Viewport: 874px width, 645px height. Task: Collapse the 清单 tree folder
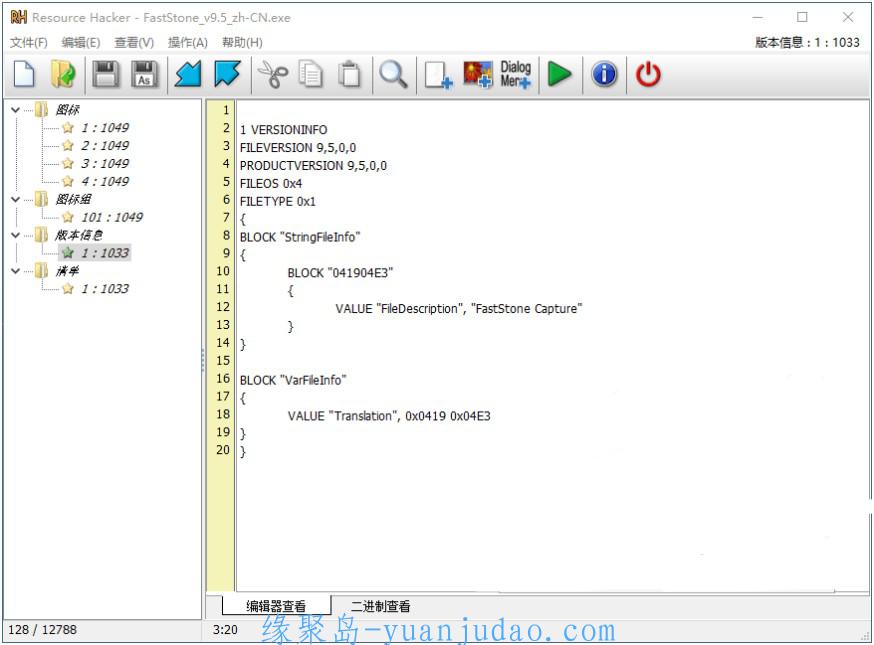coord(16,271)
